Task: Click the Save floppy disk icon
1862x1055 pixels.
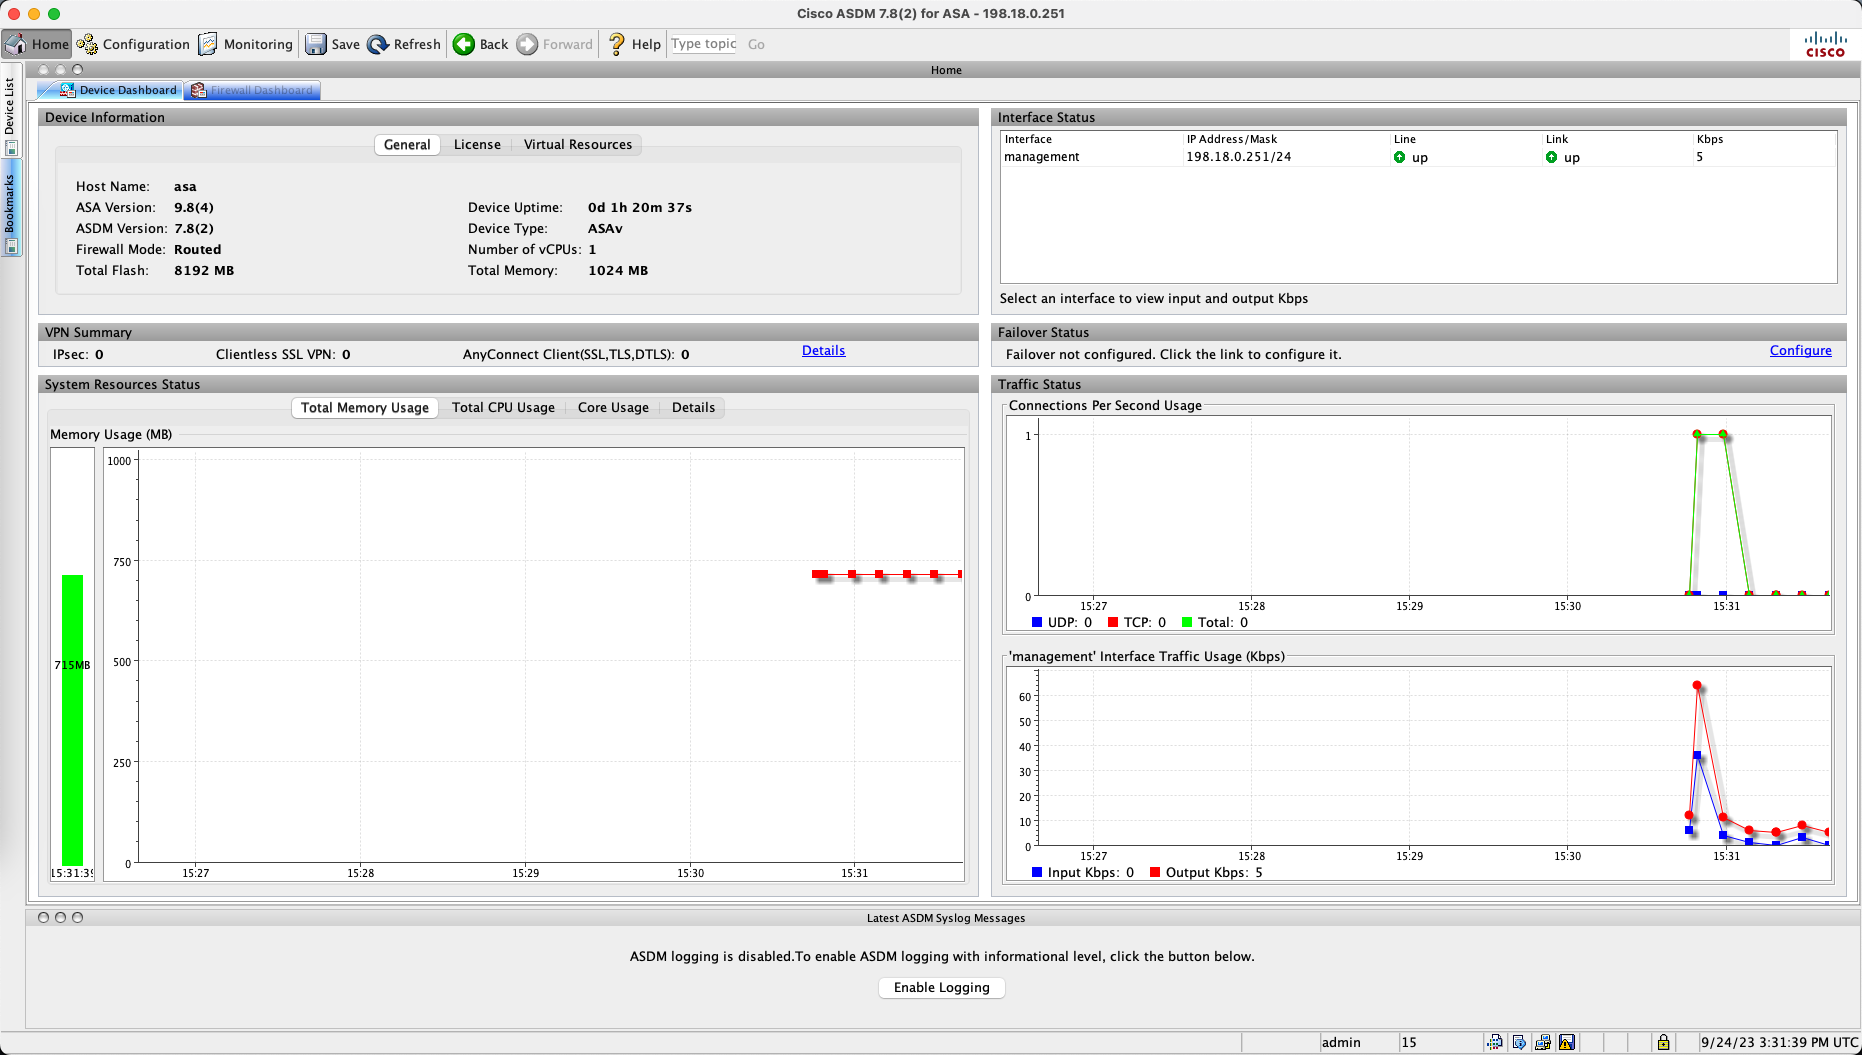Action: (x=316, y=44)
